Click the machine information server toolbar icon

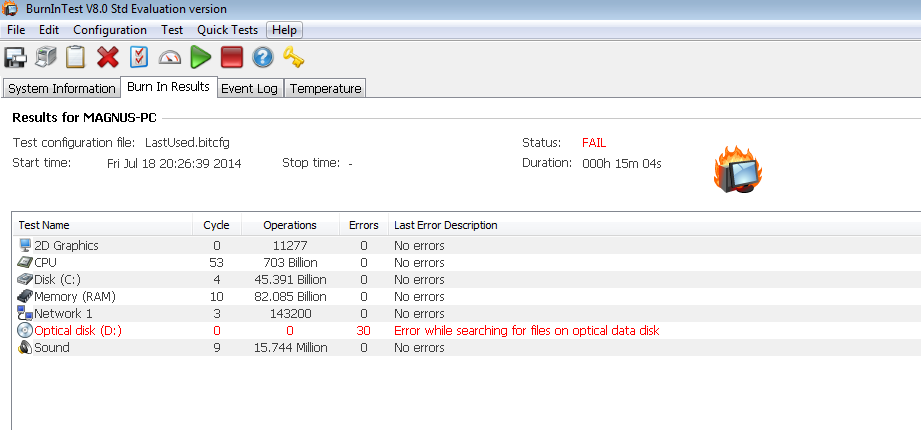(46, 57)
